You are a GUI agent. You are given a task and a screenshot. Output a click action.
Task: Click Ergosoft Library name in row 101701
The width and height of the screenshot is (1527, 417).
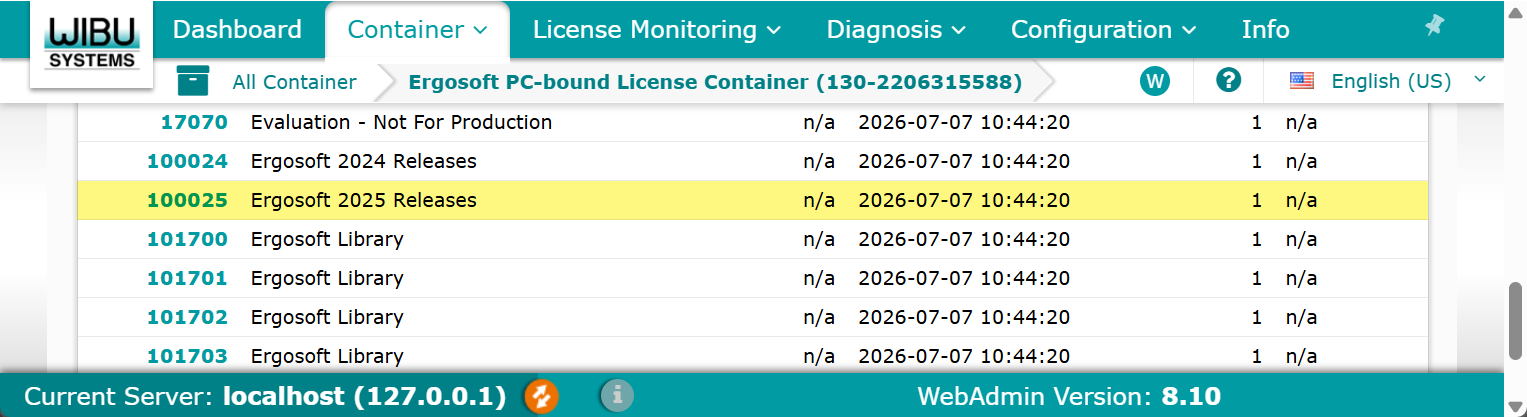327,278
